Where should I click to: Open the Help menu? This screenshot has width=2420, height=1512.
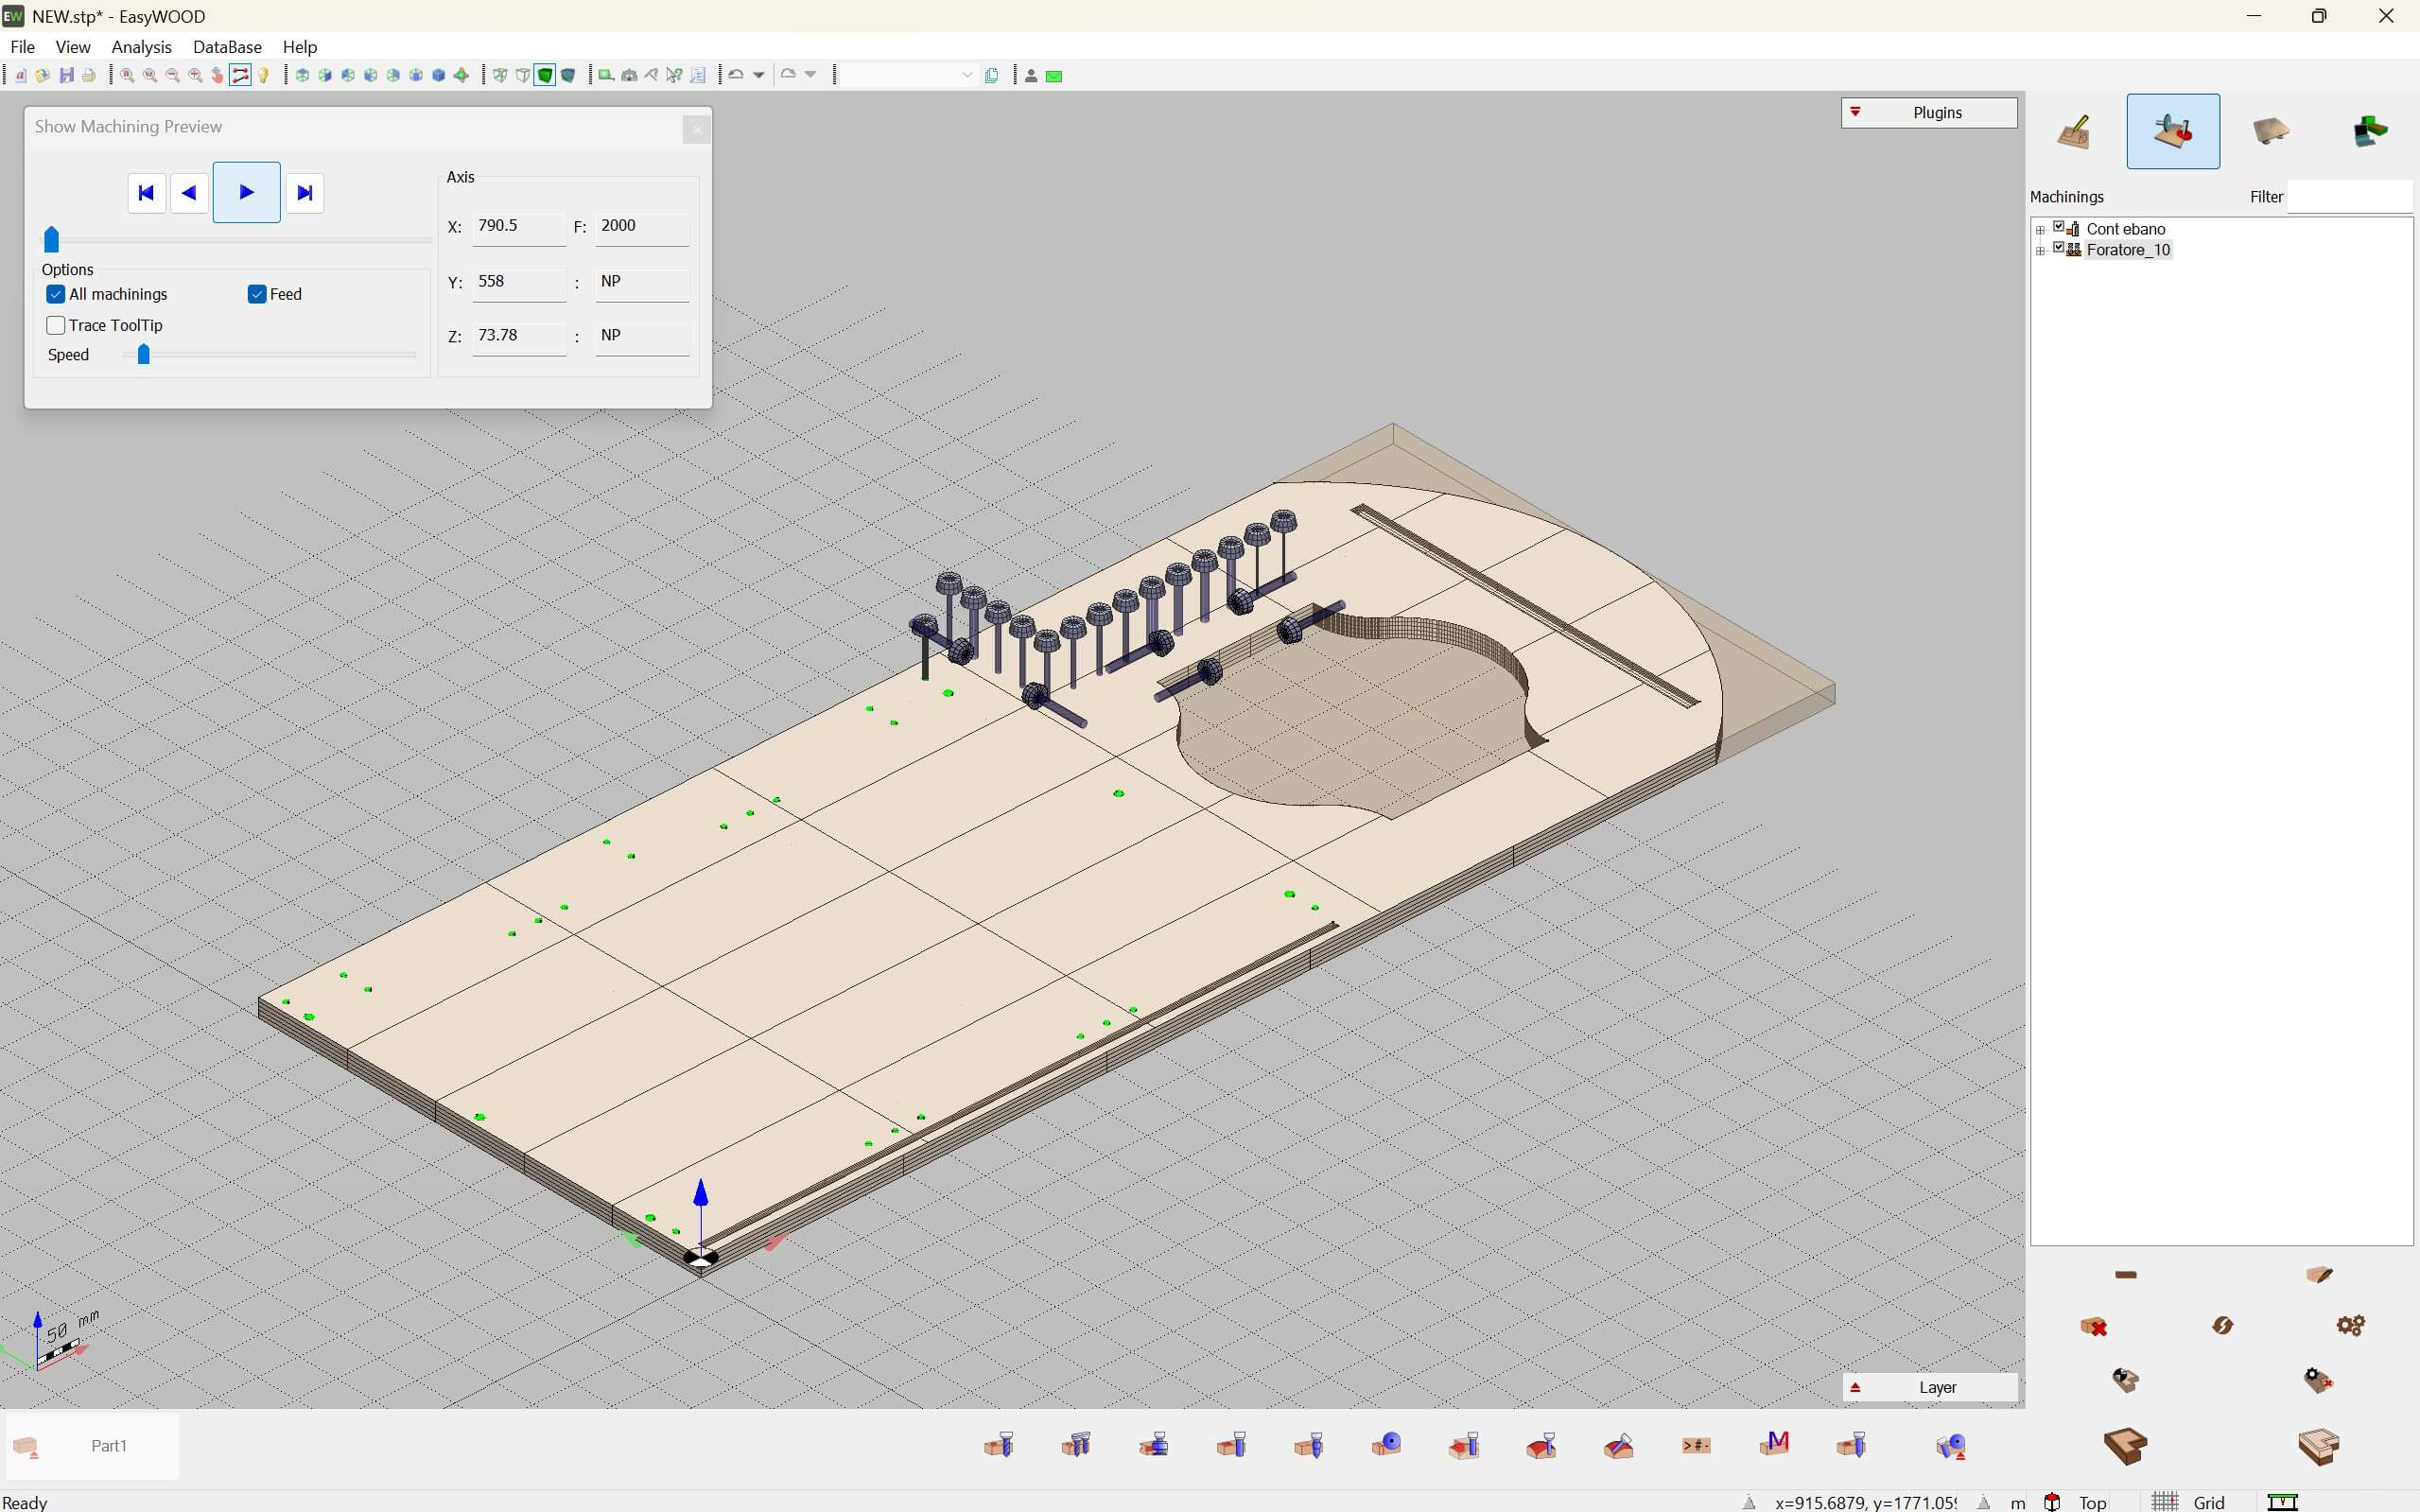tap(300, 47)
